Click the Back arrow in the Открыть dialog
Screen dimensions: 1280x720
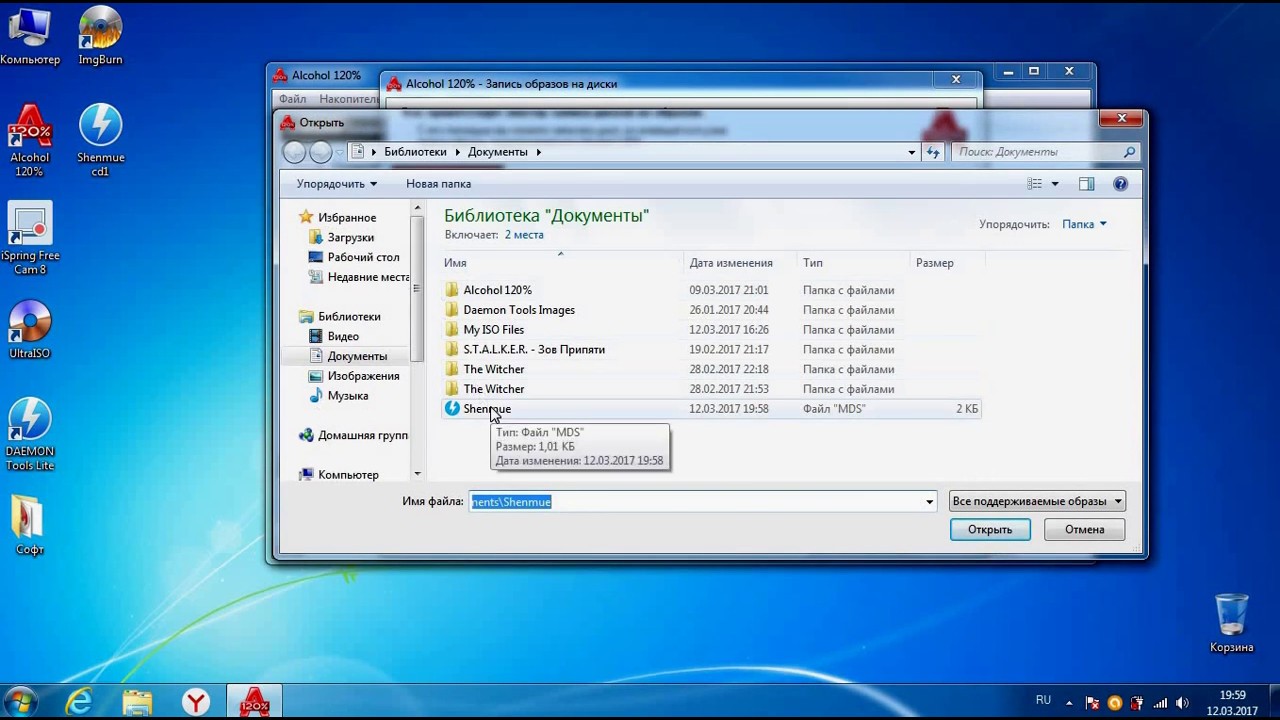[294, 152]
